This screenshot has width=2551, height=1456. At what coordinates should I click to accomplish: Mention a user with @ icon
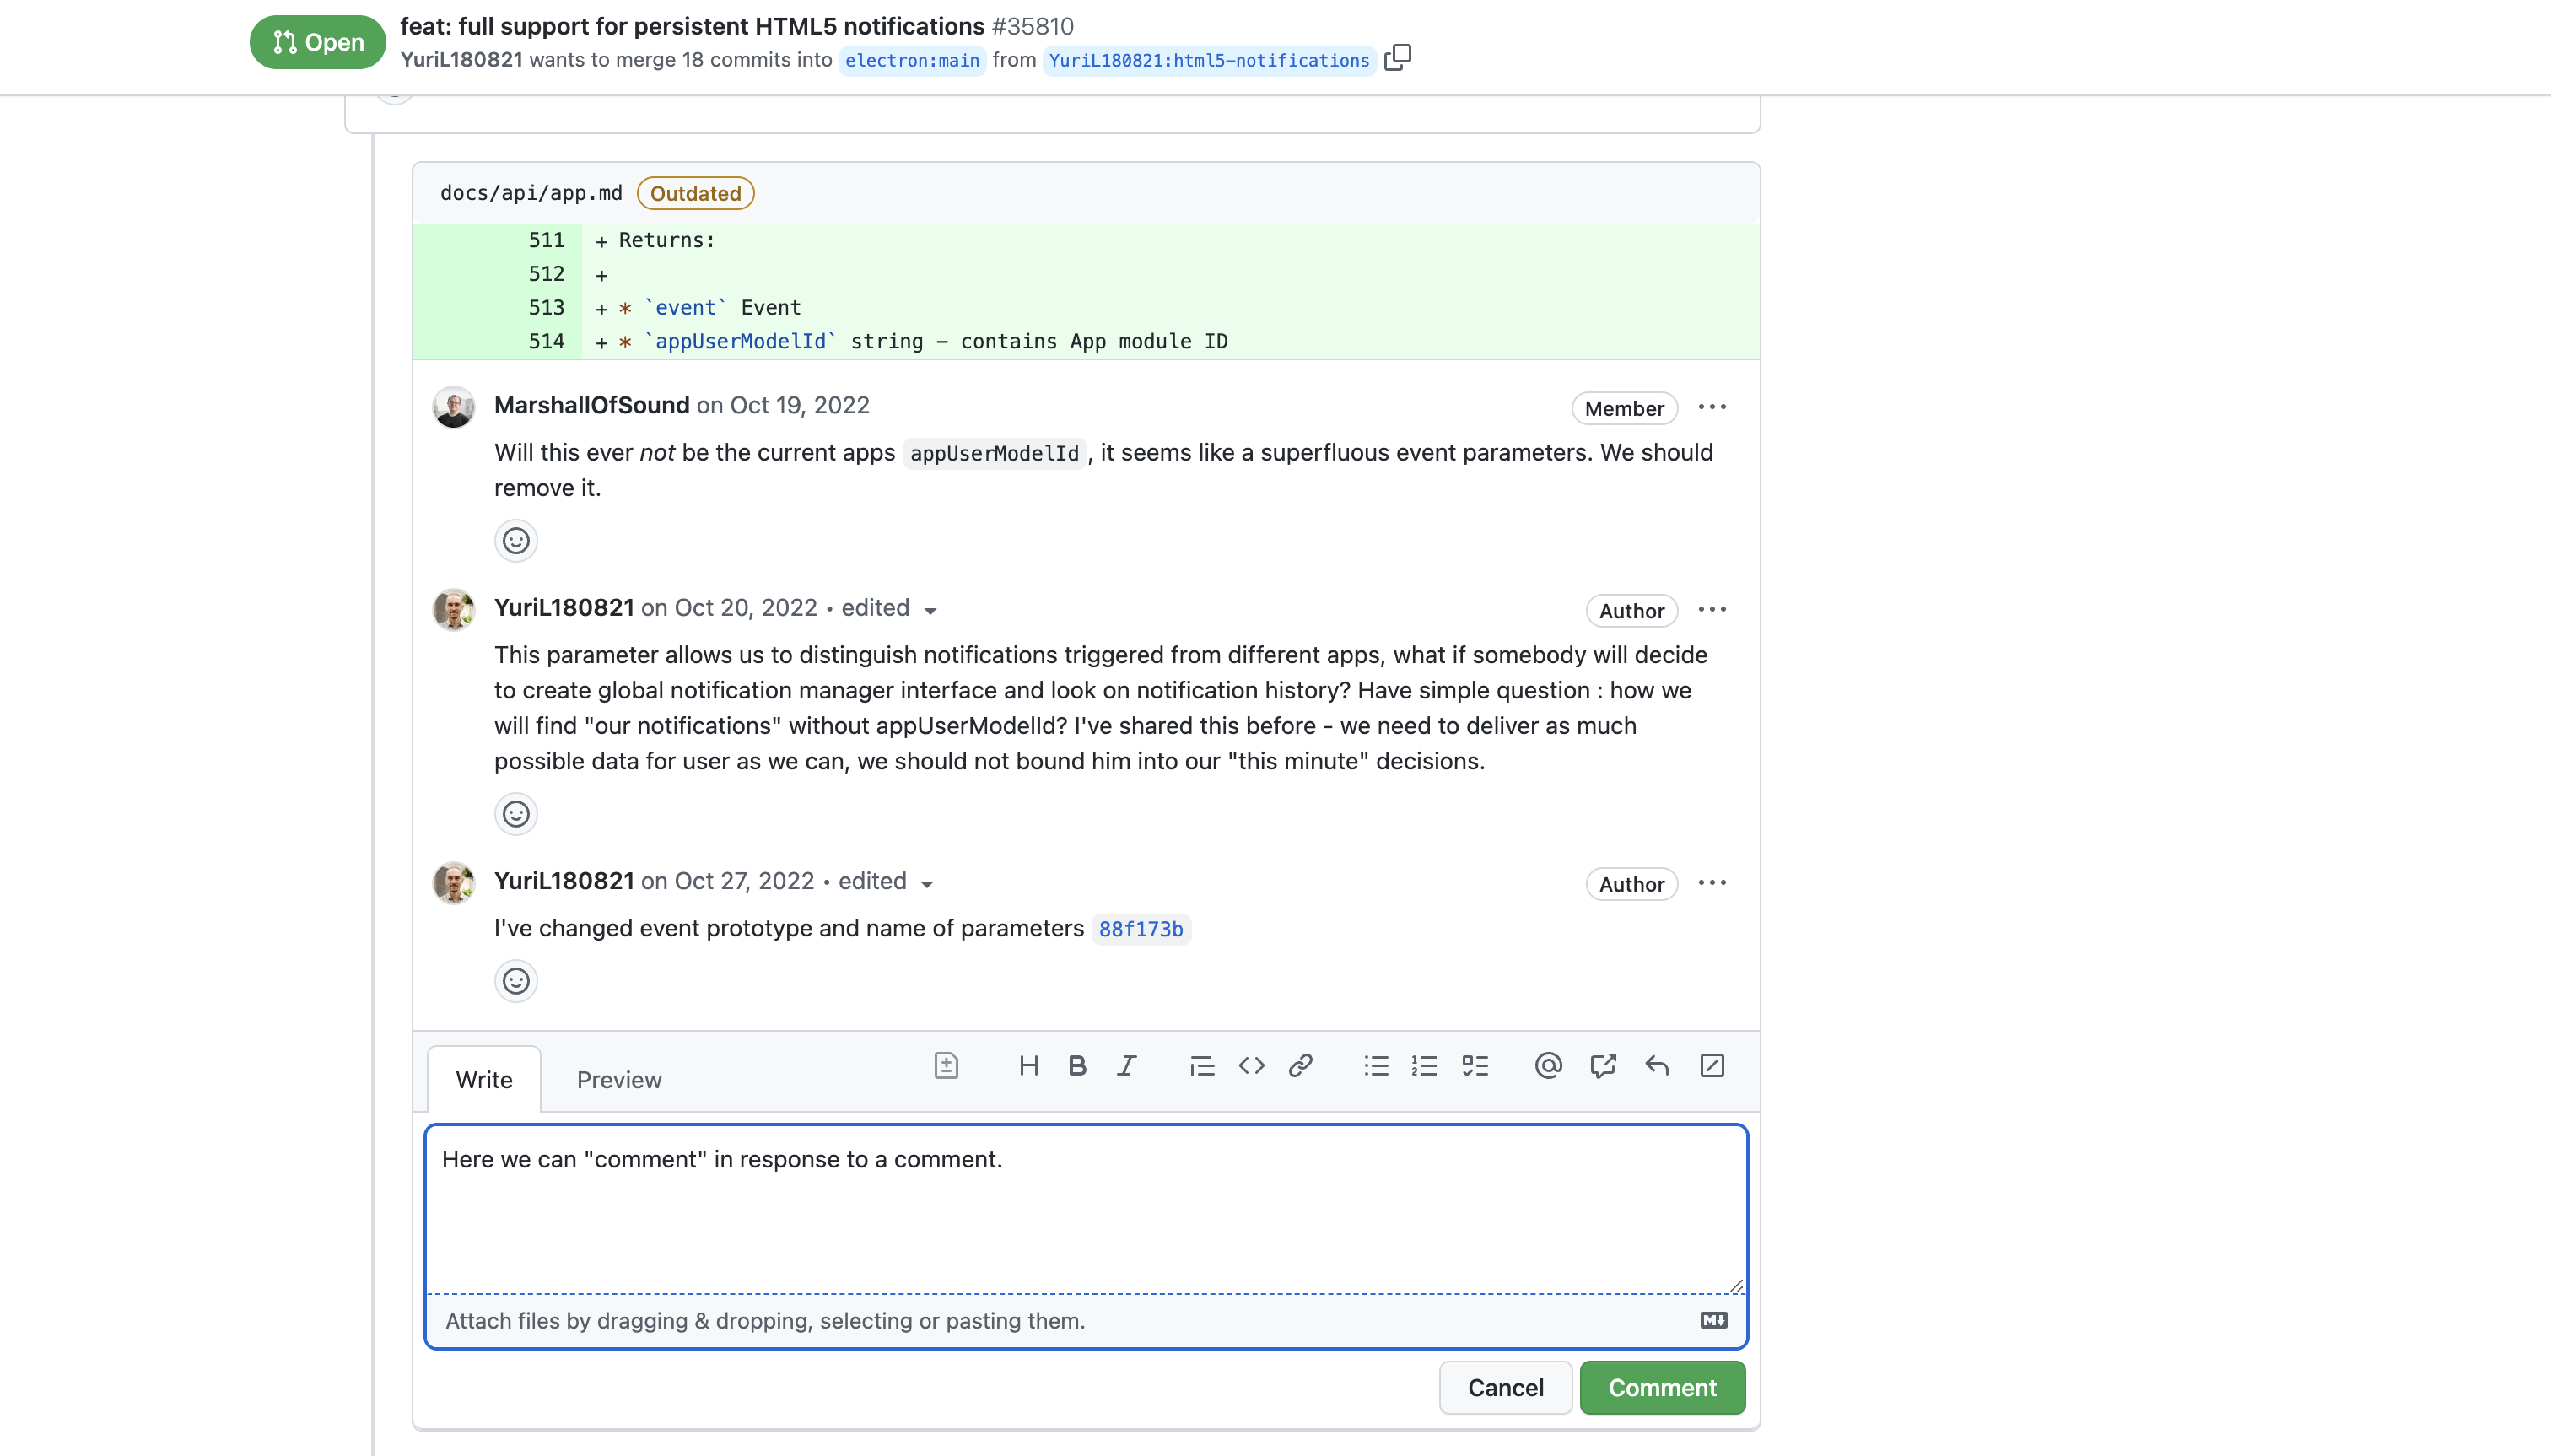coord(1548,1066)
